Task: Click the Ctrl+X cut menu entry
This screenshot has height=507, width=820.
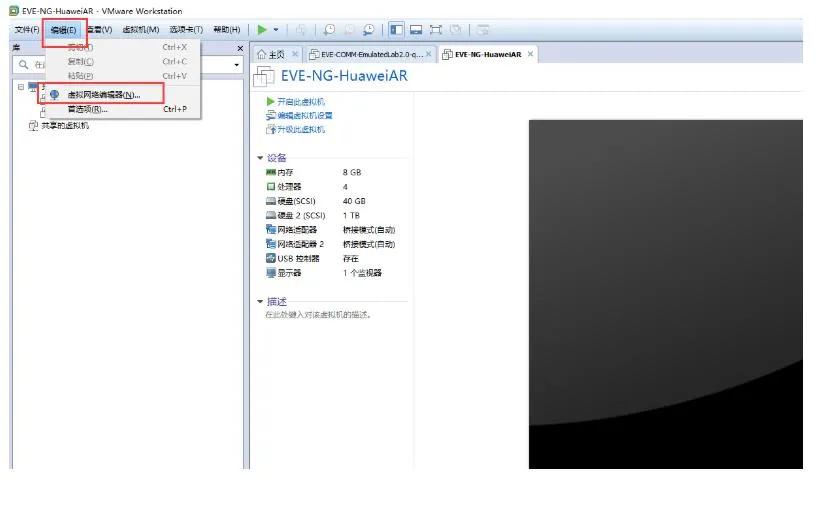Action: pyautogui.click(x=123, y=47)
